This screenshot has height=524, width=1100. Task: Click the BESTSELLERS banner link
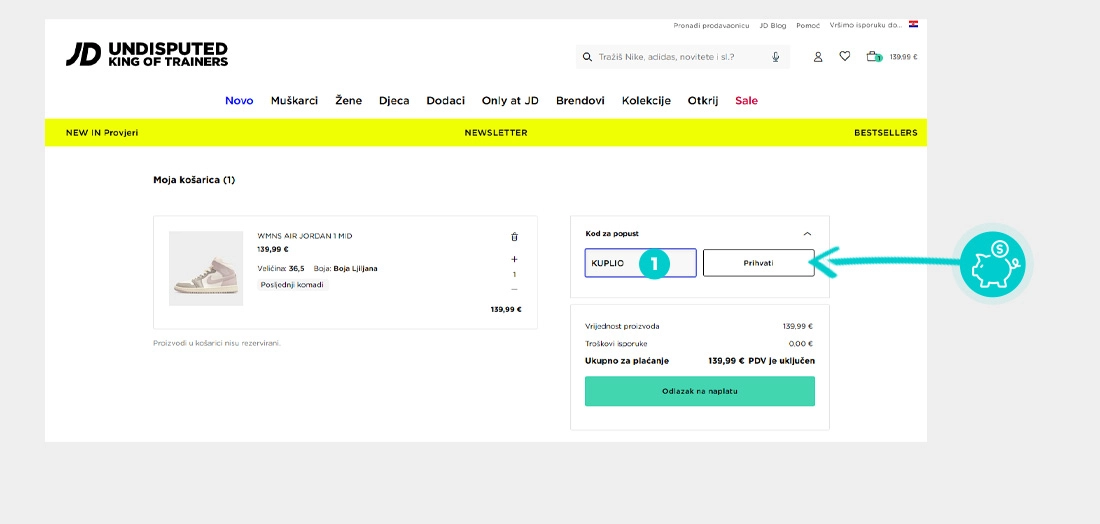[885, 133]
